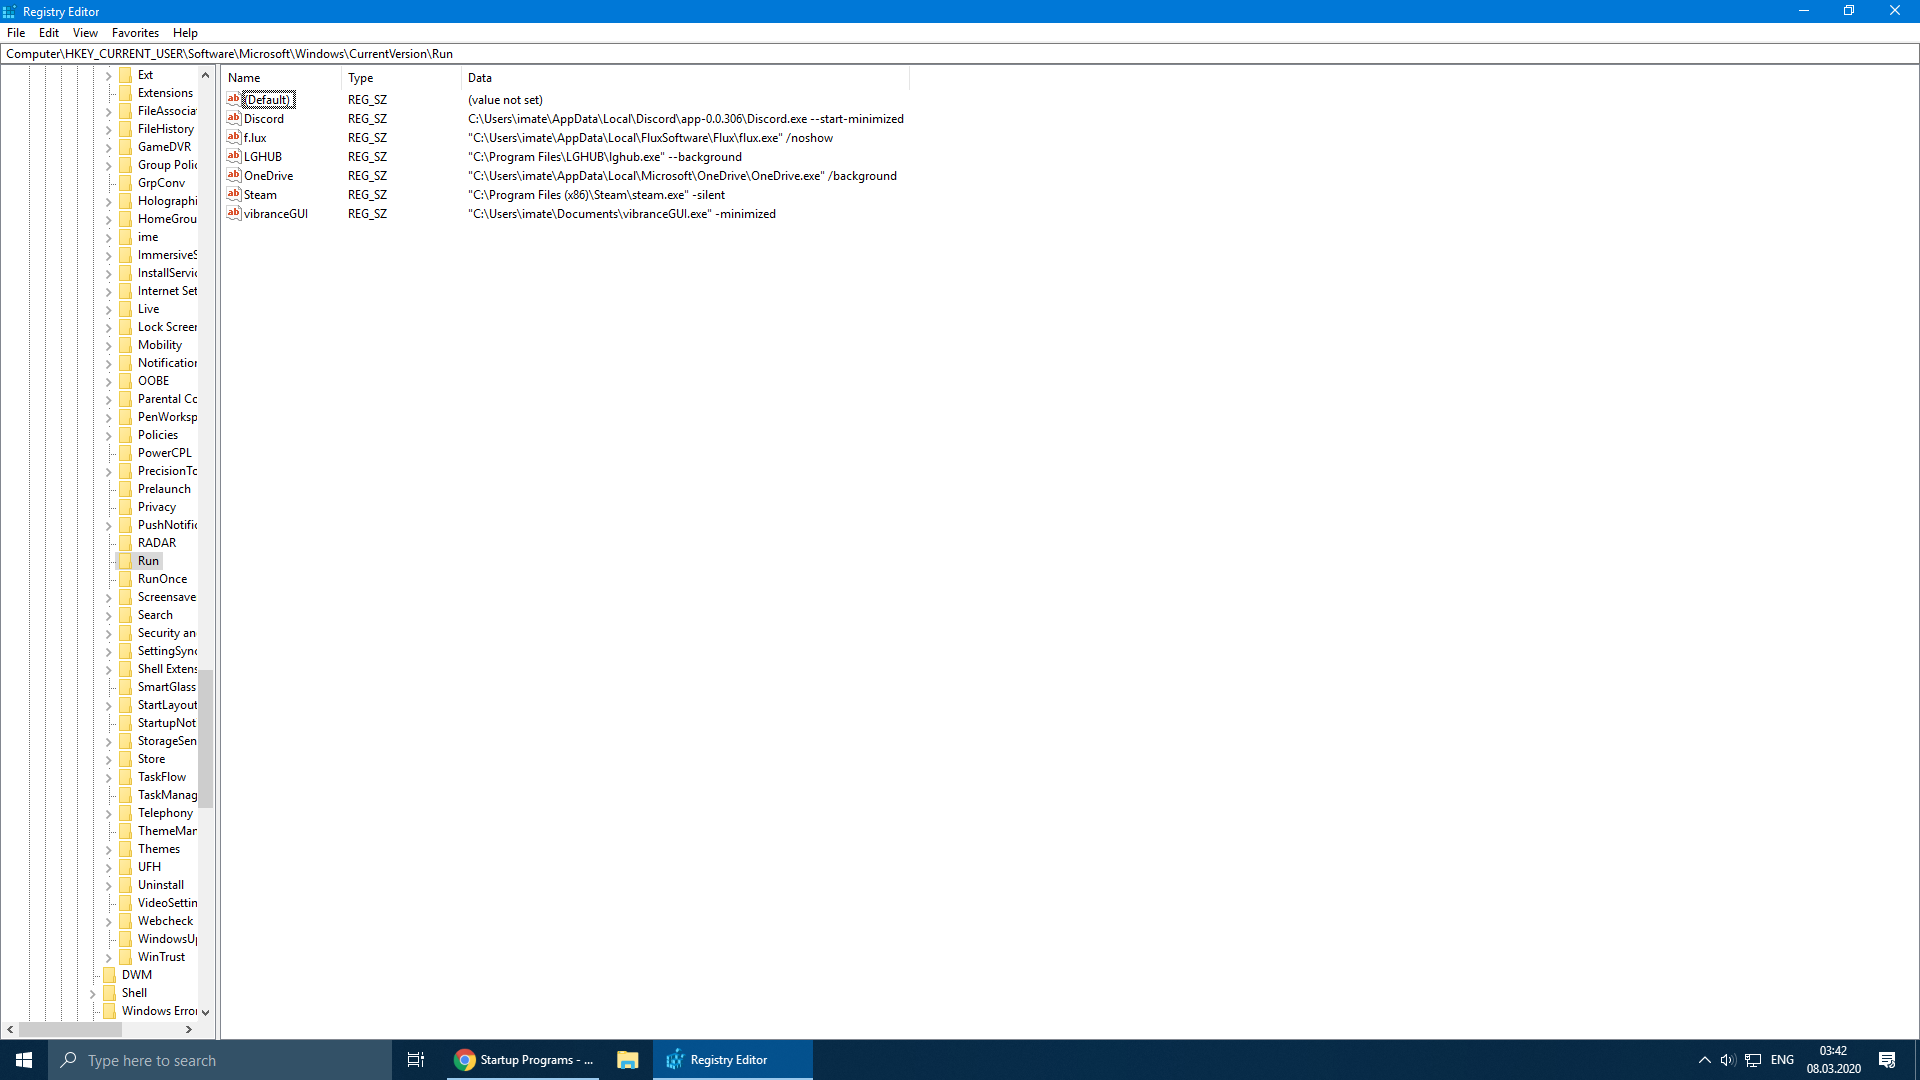Select the Mobility key
The height and width of the screenshot is (1080, 1920).
pyautogui.click(x=160, y=345)
